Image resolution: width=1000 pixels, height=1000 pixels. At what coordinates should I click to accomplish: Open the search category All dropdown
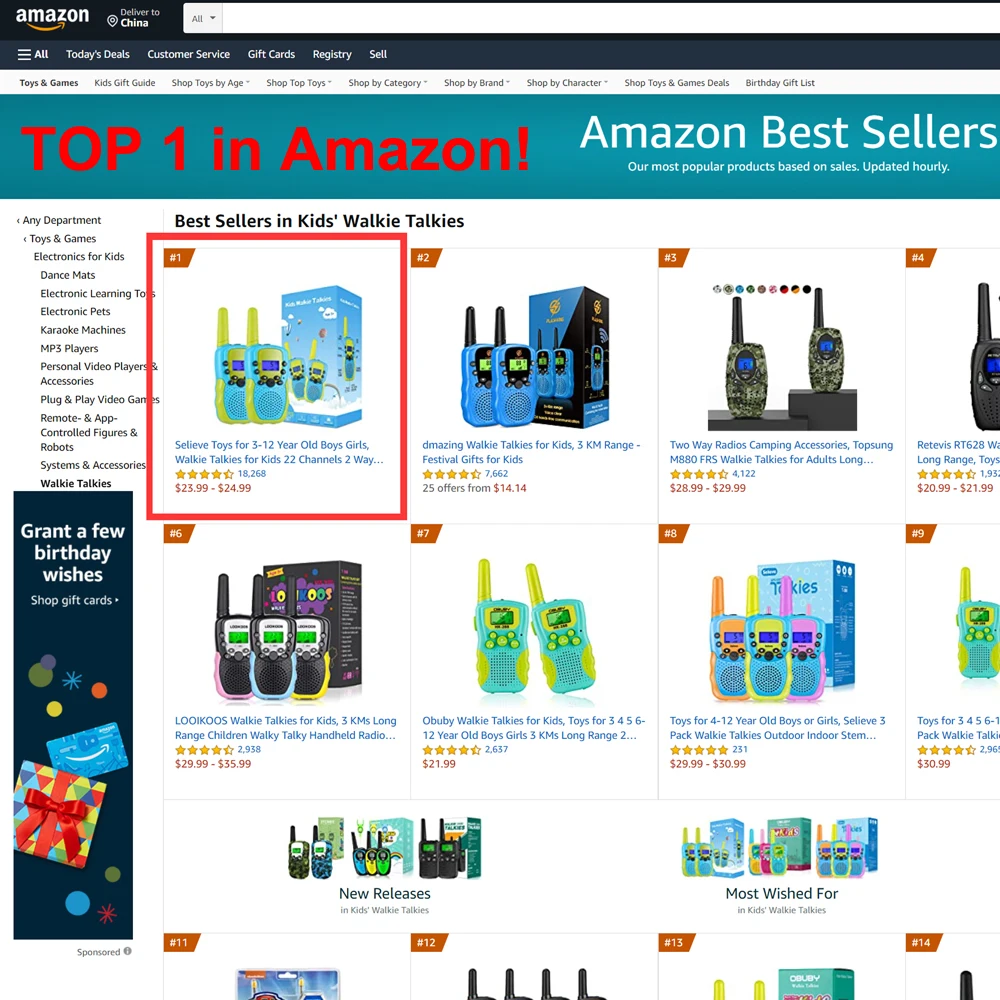tap(203, 18)
